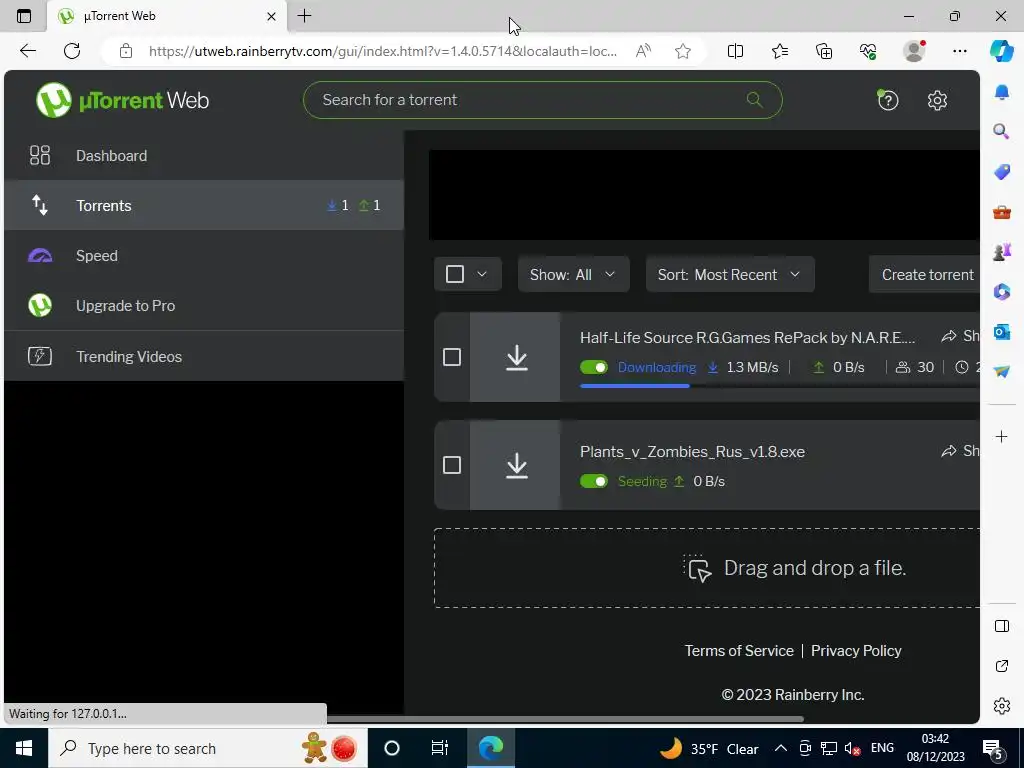Viewport: 1024px width, 768px height.
Task: Check the Half-Life Source torrent checkbox
Action: coord(452,357)
